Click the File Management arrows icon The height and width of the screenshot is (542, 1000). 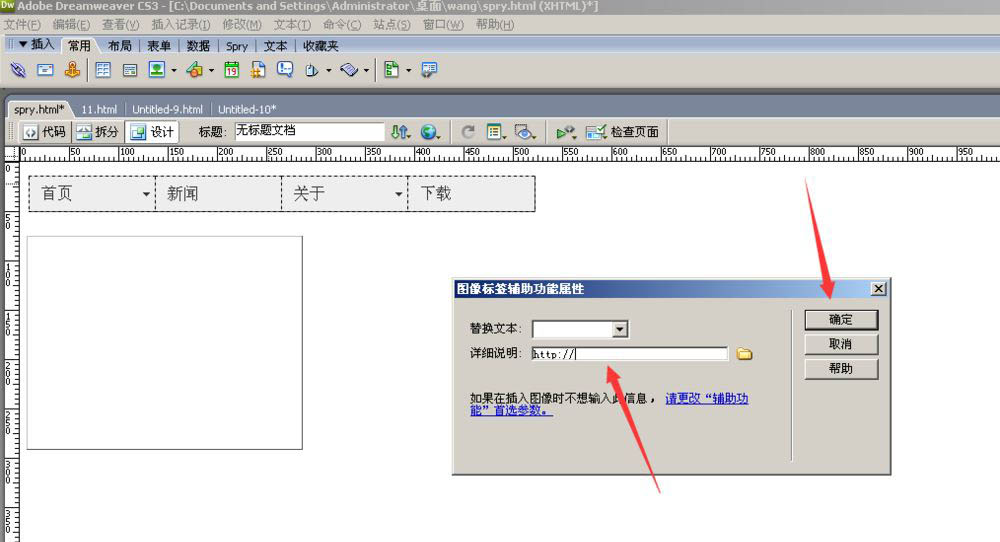coord(401,132)
